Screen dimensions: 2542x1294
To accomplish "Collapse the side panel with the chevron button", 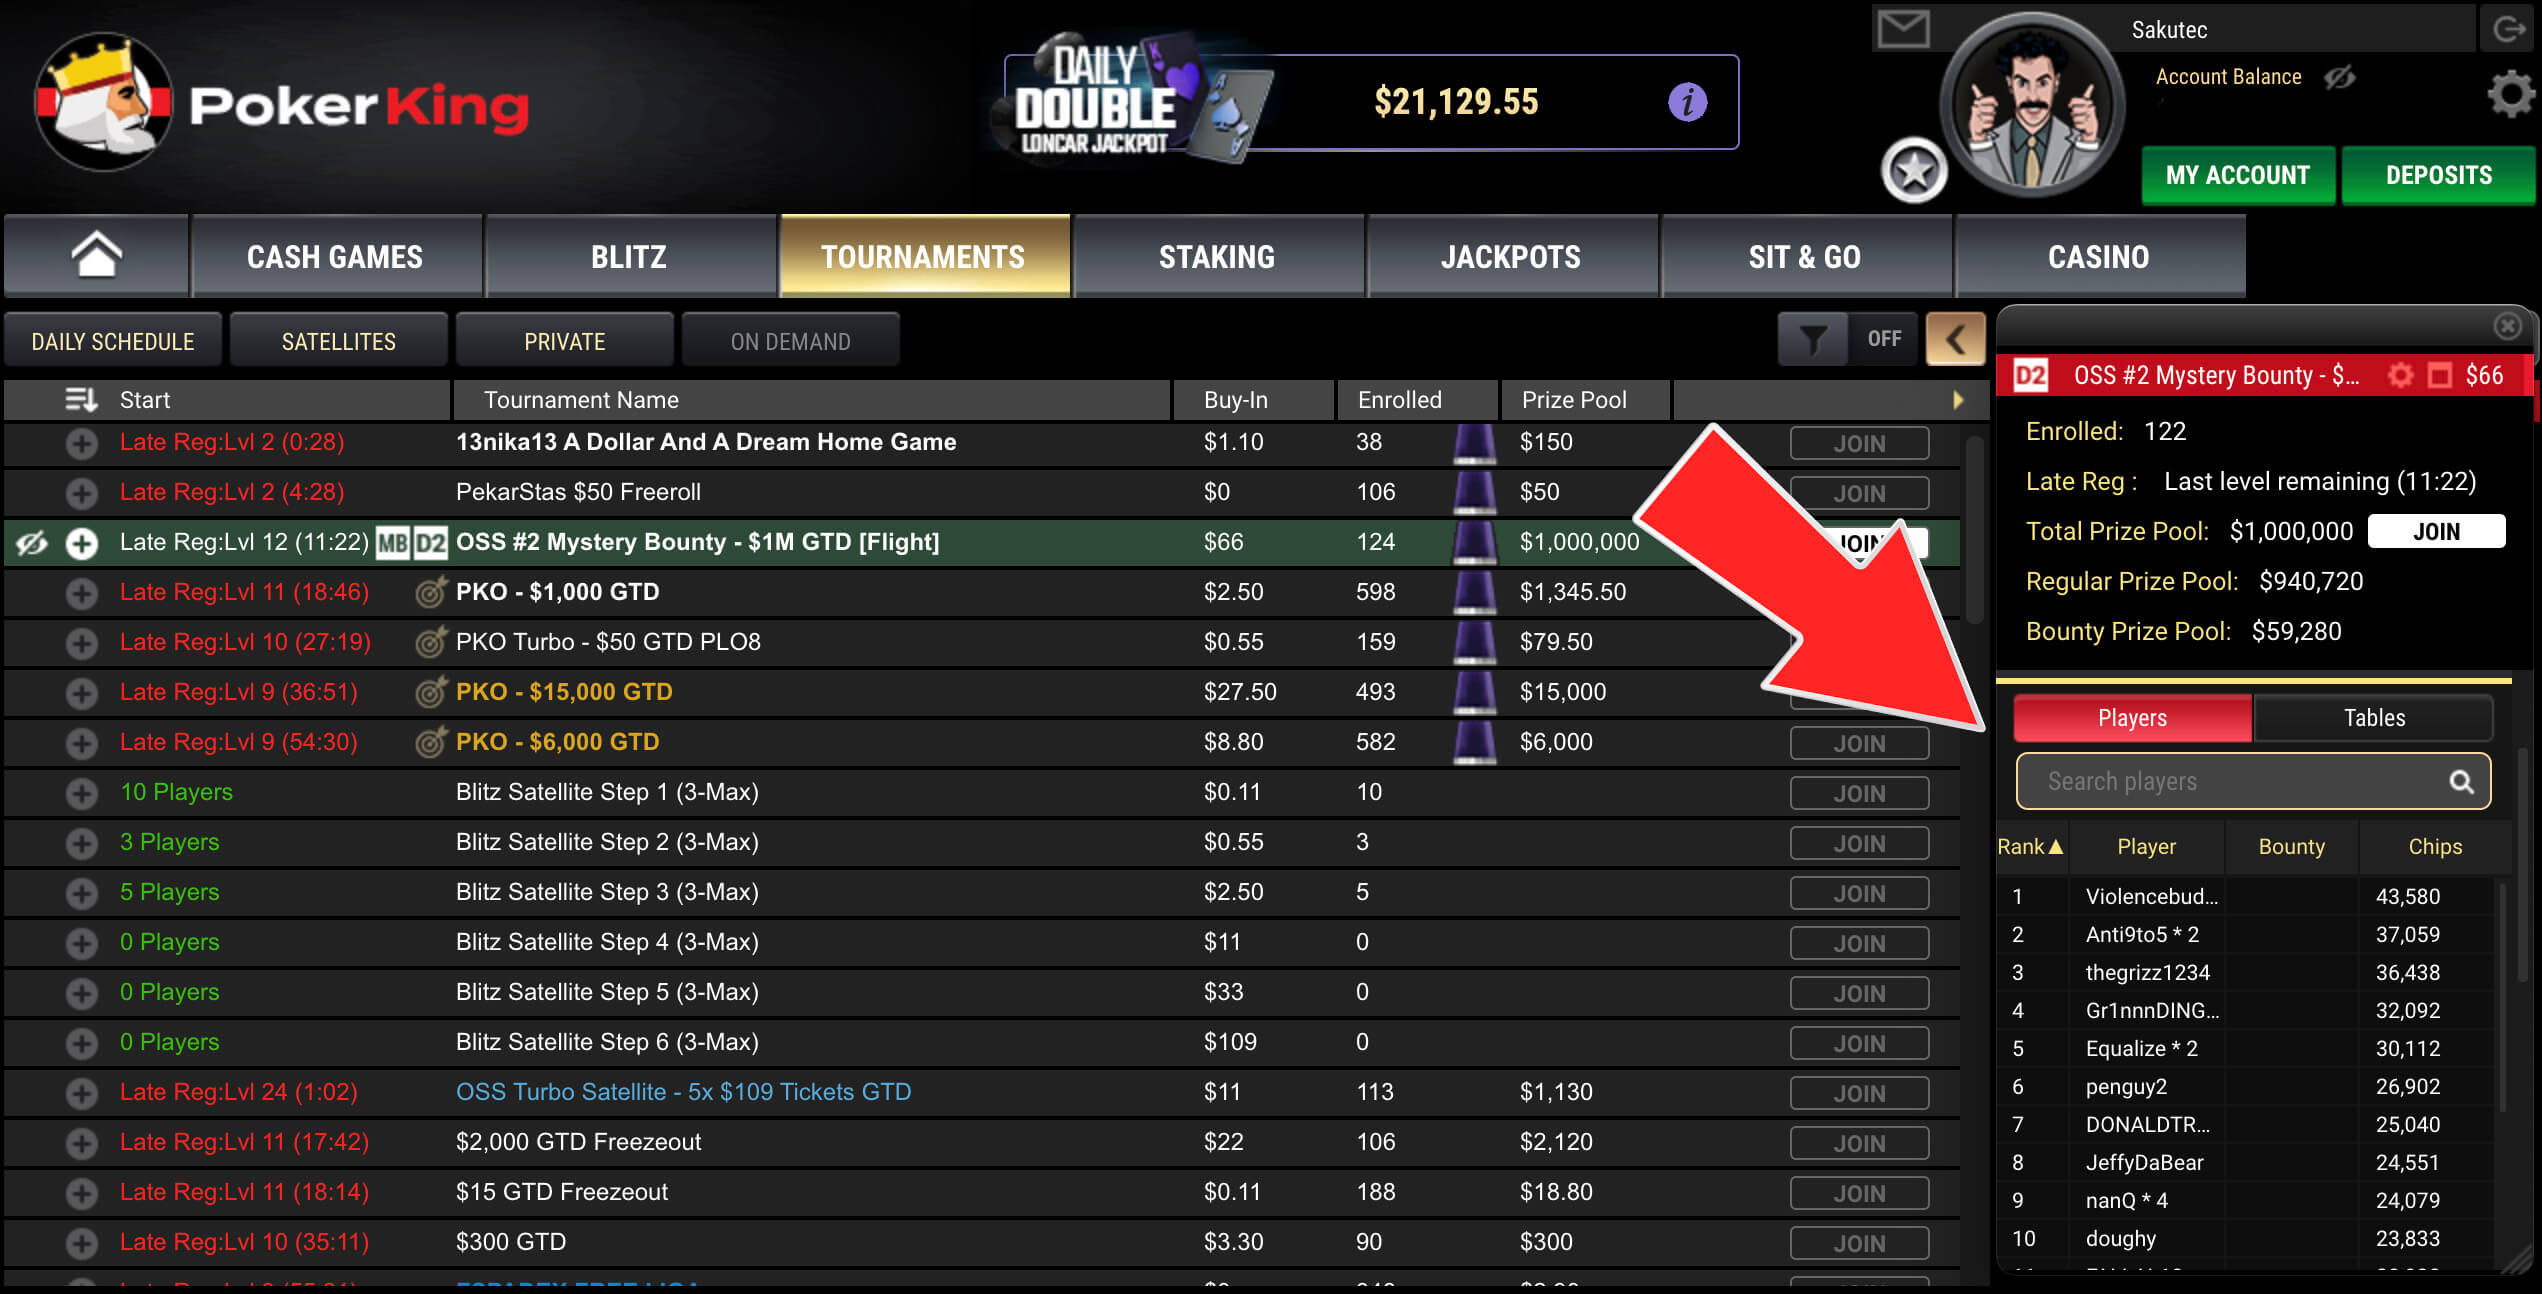I will point(1955,339).
